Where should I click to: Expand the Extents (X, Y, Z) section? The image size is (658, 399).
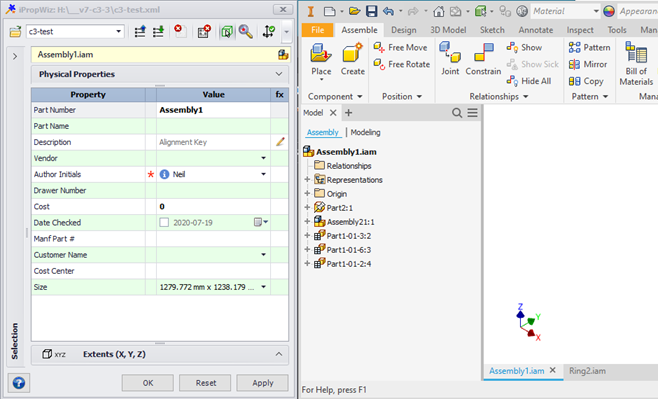[x=279, y=354]
